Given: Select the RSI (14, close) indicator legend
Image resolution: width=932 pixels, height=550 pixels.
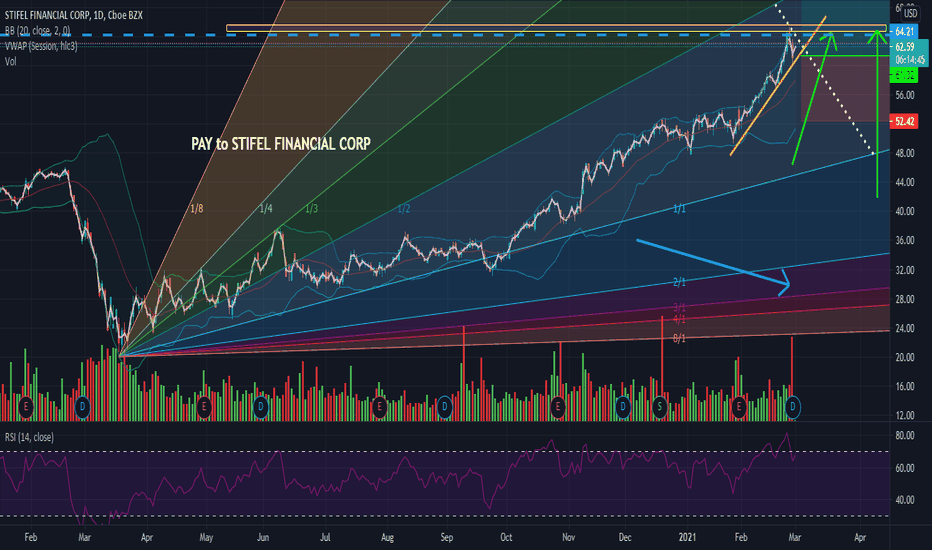Looking at the screenshot, I should pos(29,437).
